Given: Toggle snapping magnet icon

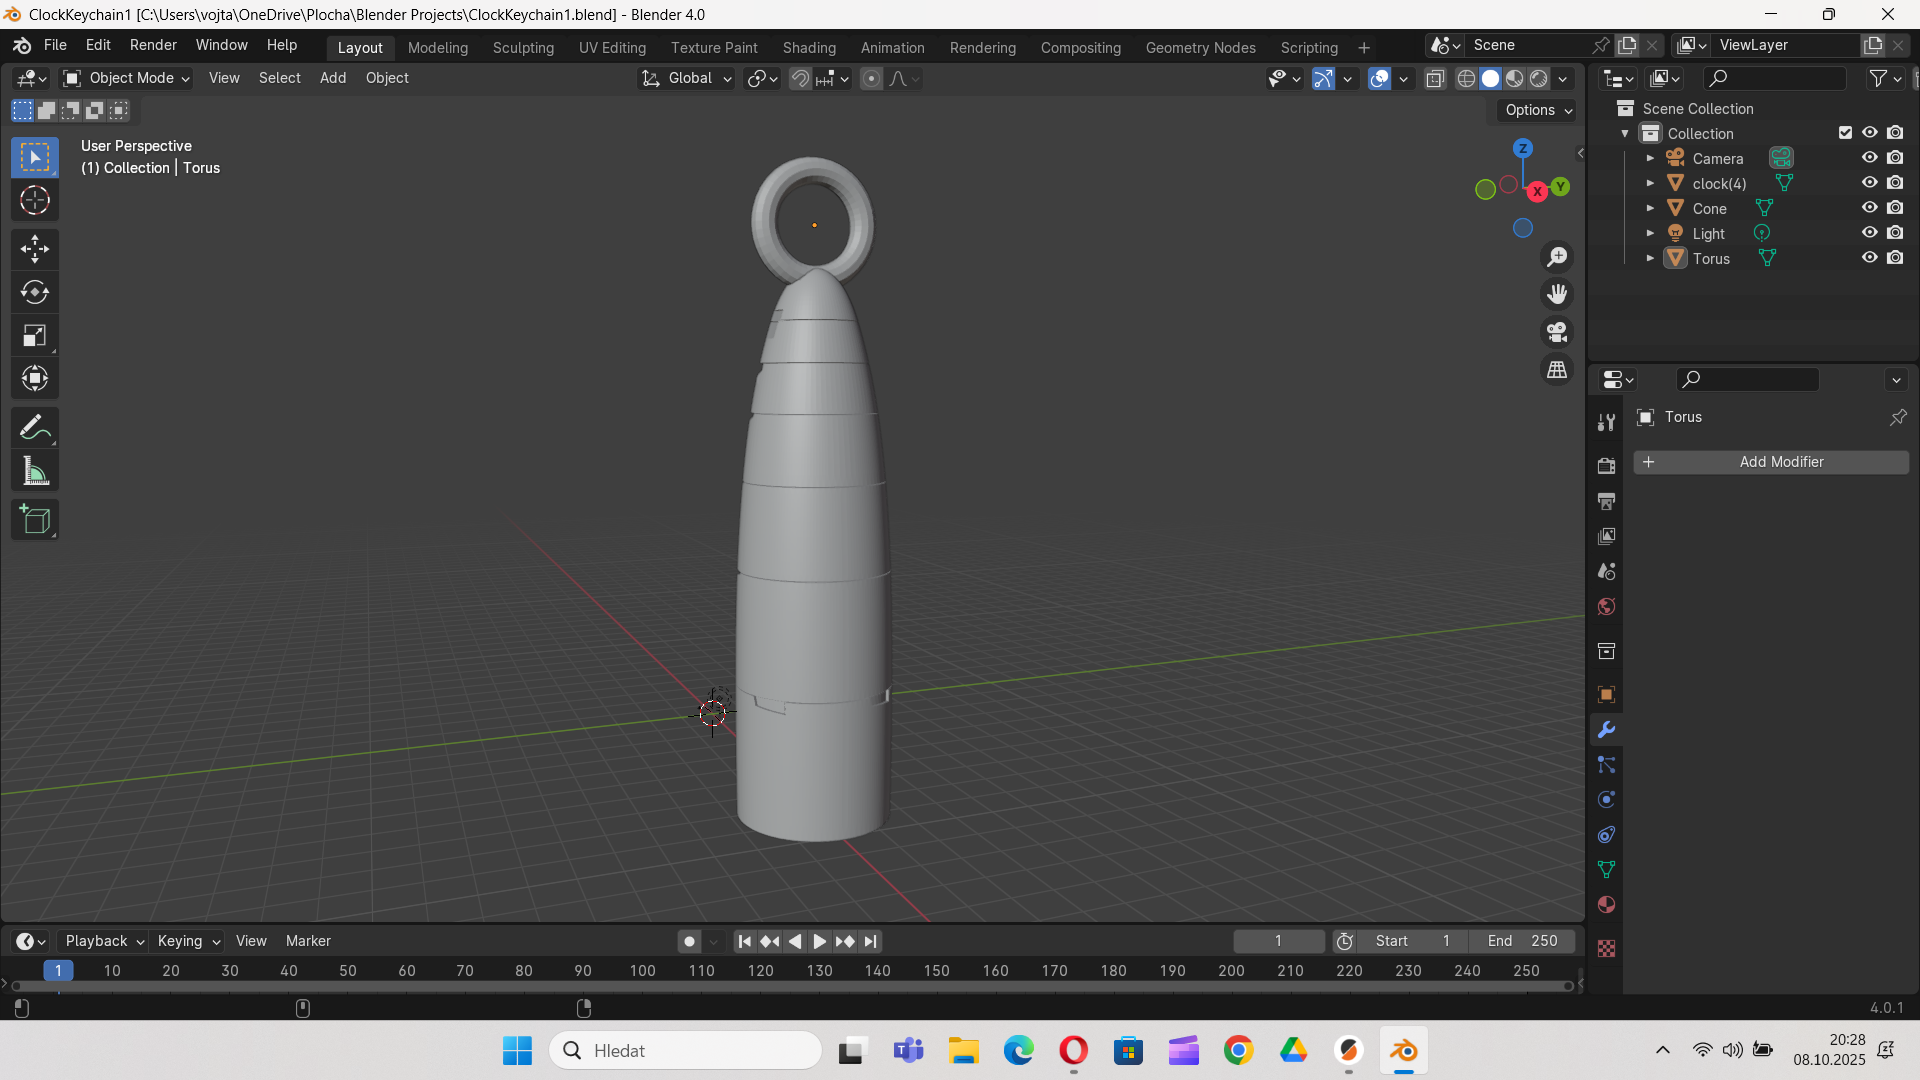Looking at the screenshot, I should point(800,79).
